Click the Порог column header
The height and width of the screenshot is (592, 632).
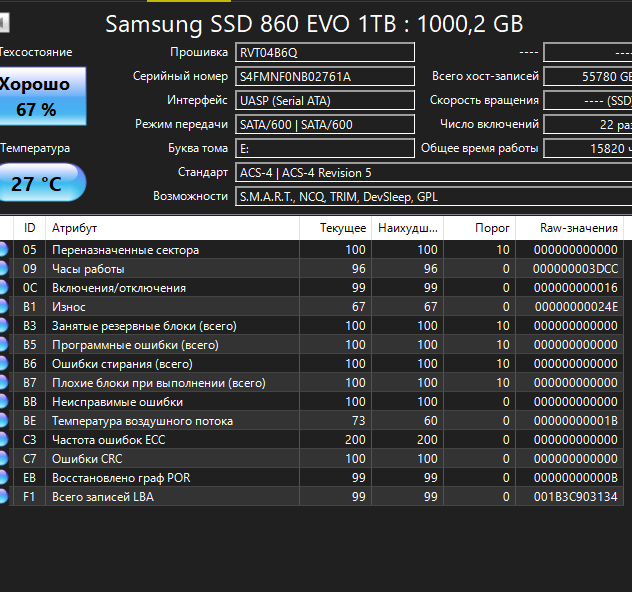click(x=480, y=228)
